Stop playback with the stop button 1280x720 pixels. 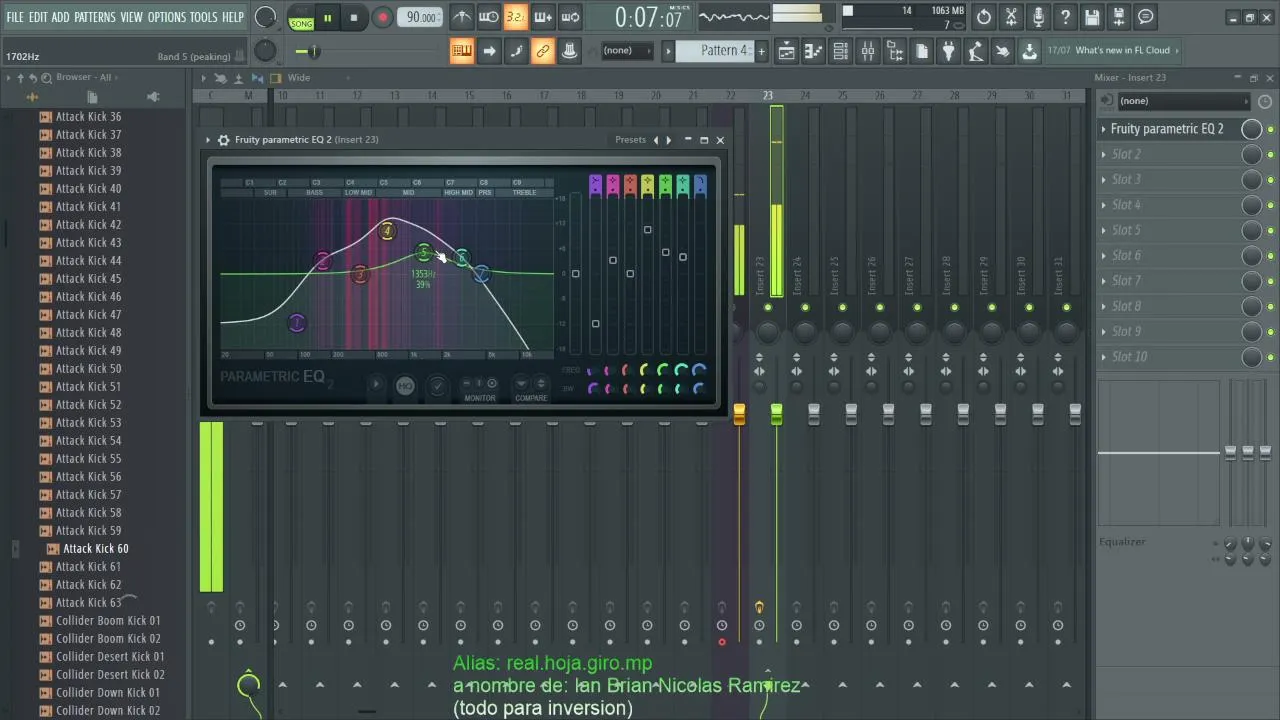click(x=354, y=17)
